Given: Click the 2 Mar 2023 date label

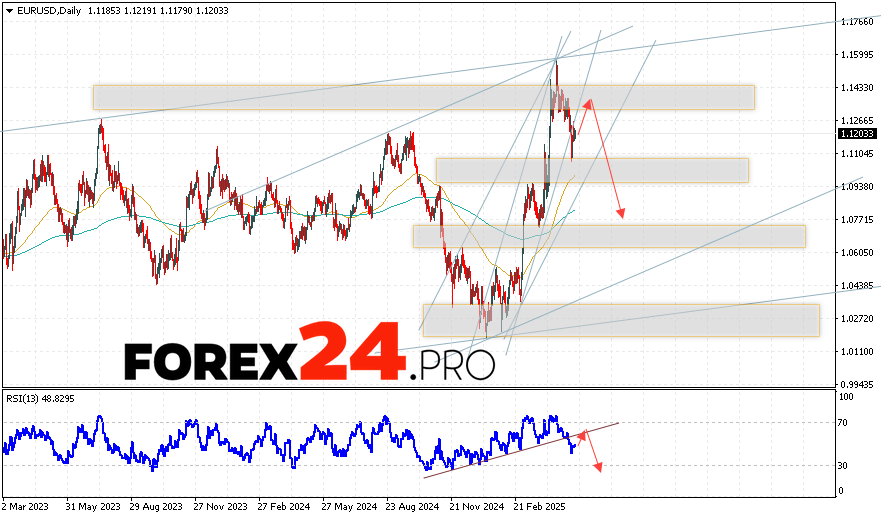Looking at the screenshot, I should coord(27,509).
